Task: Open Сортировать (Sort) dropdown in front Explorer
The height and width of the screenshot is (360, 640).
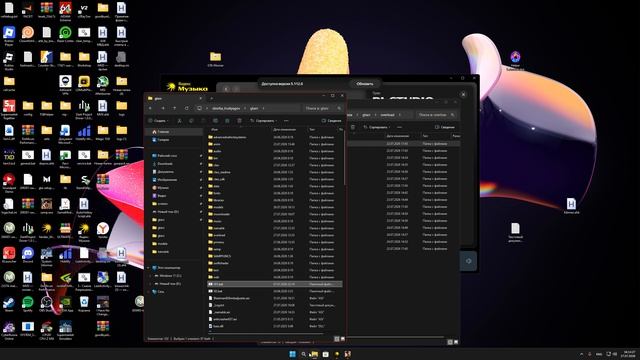Action: 264,121
